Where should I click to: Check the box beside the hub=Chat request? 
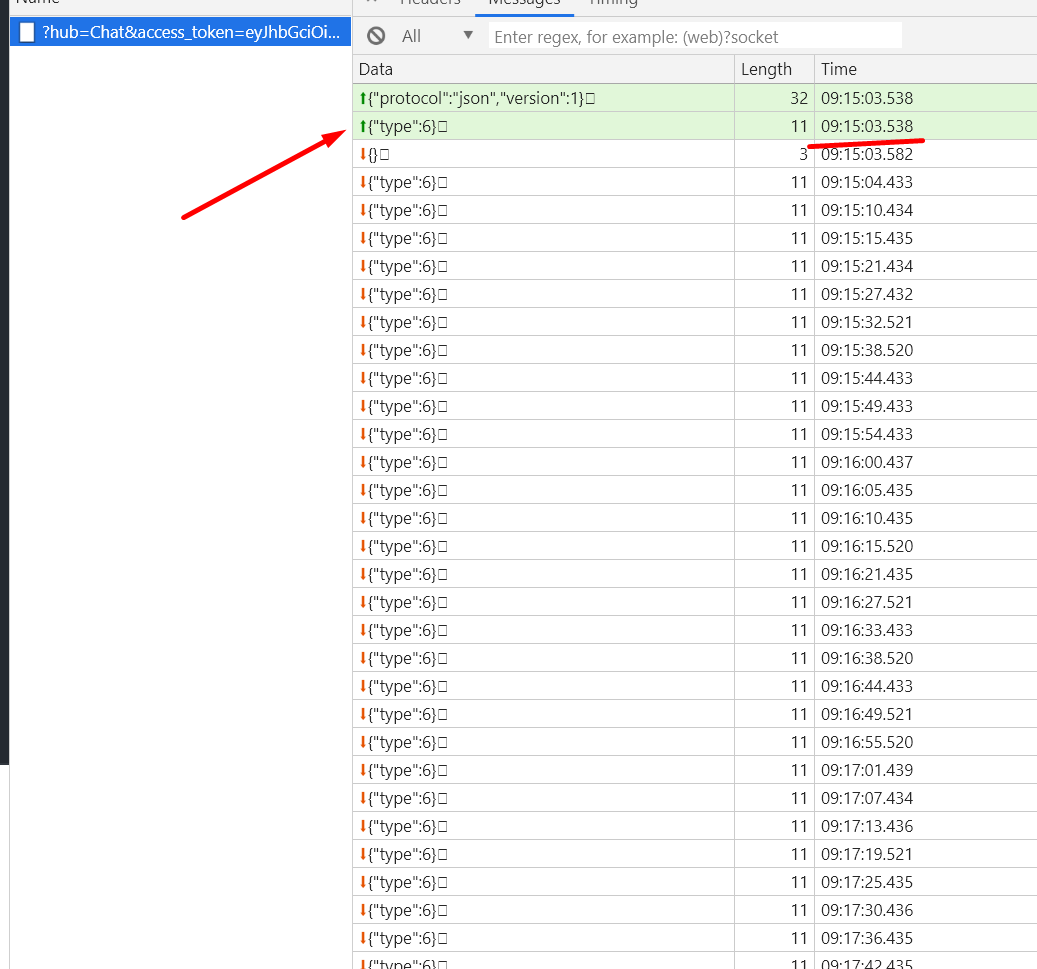[x=26, y=31]
